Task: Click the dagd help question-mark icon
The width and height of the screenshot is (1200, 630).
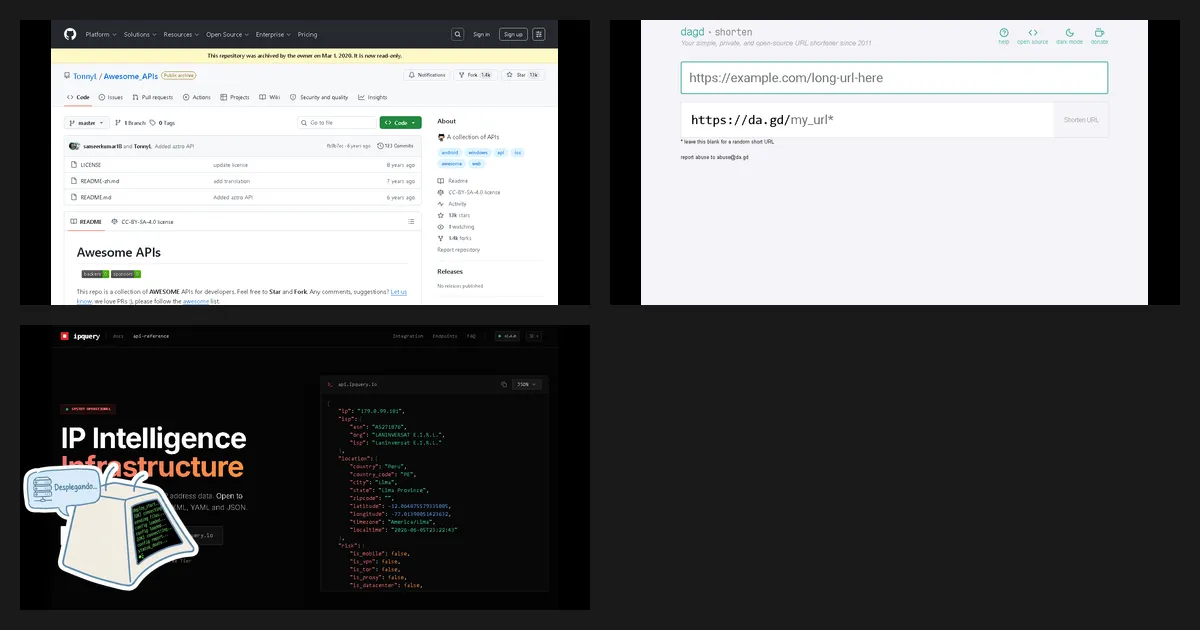Action: (1004, 33)
